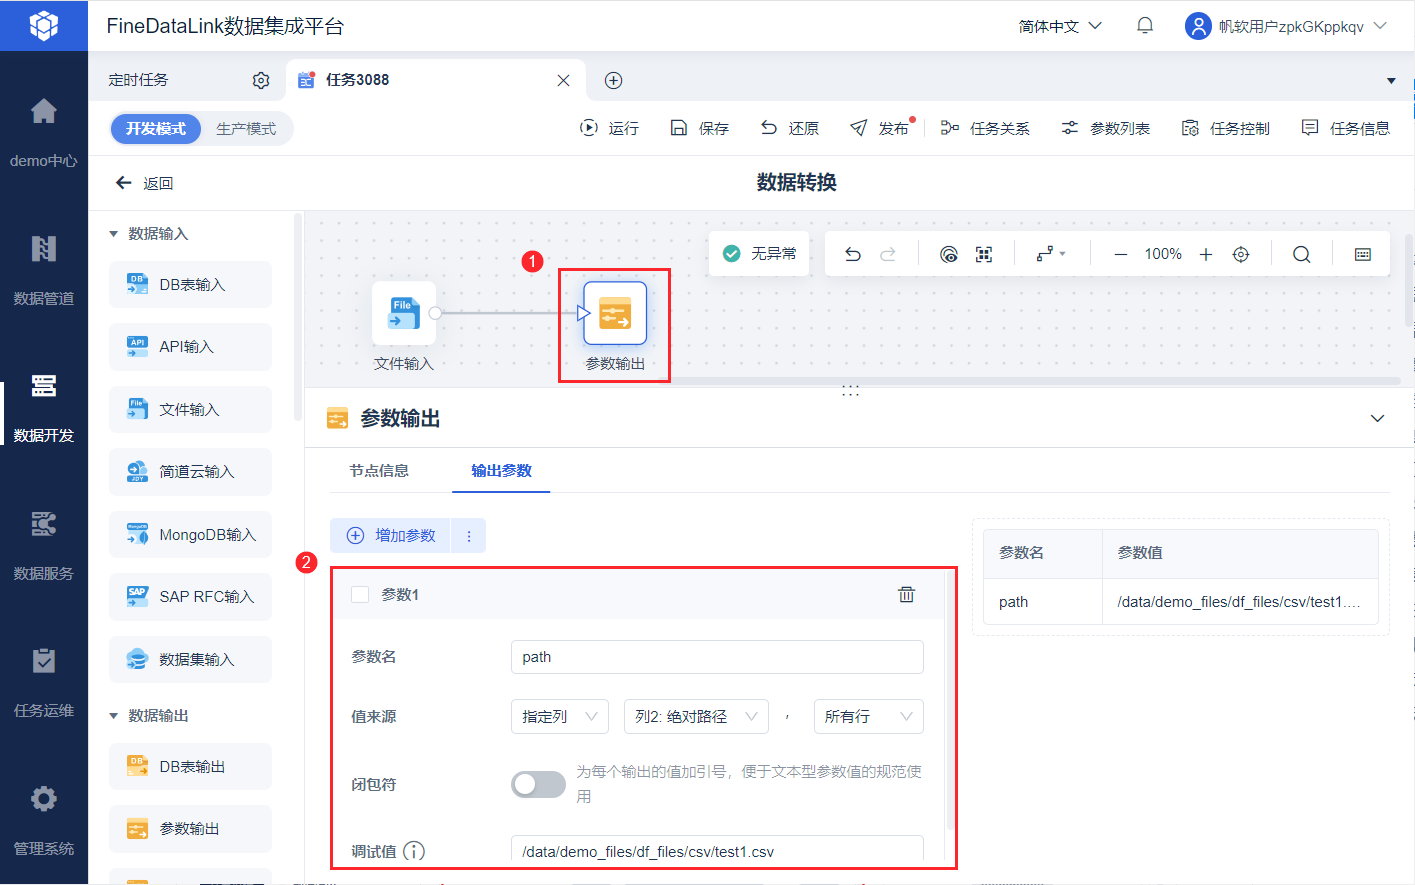
Task: Go to 数据管道 in sidebar
Action: pyautogui.click(x=43, y=269)
